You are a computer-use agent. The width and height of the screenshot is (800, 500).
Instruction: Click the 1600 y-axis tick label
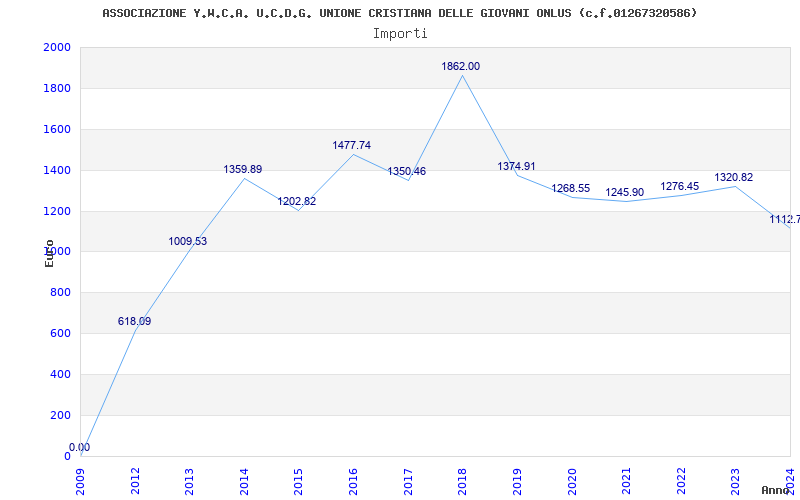(57, 130)
